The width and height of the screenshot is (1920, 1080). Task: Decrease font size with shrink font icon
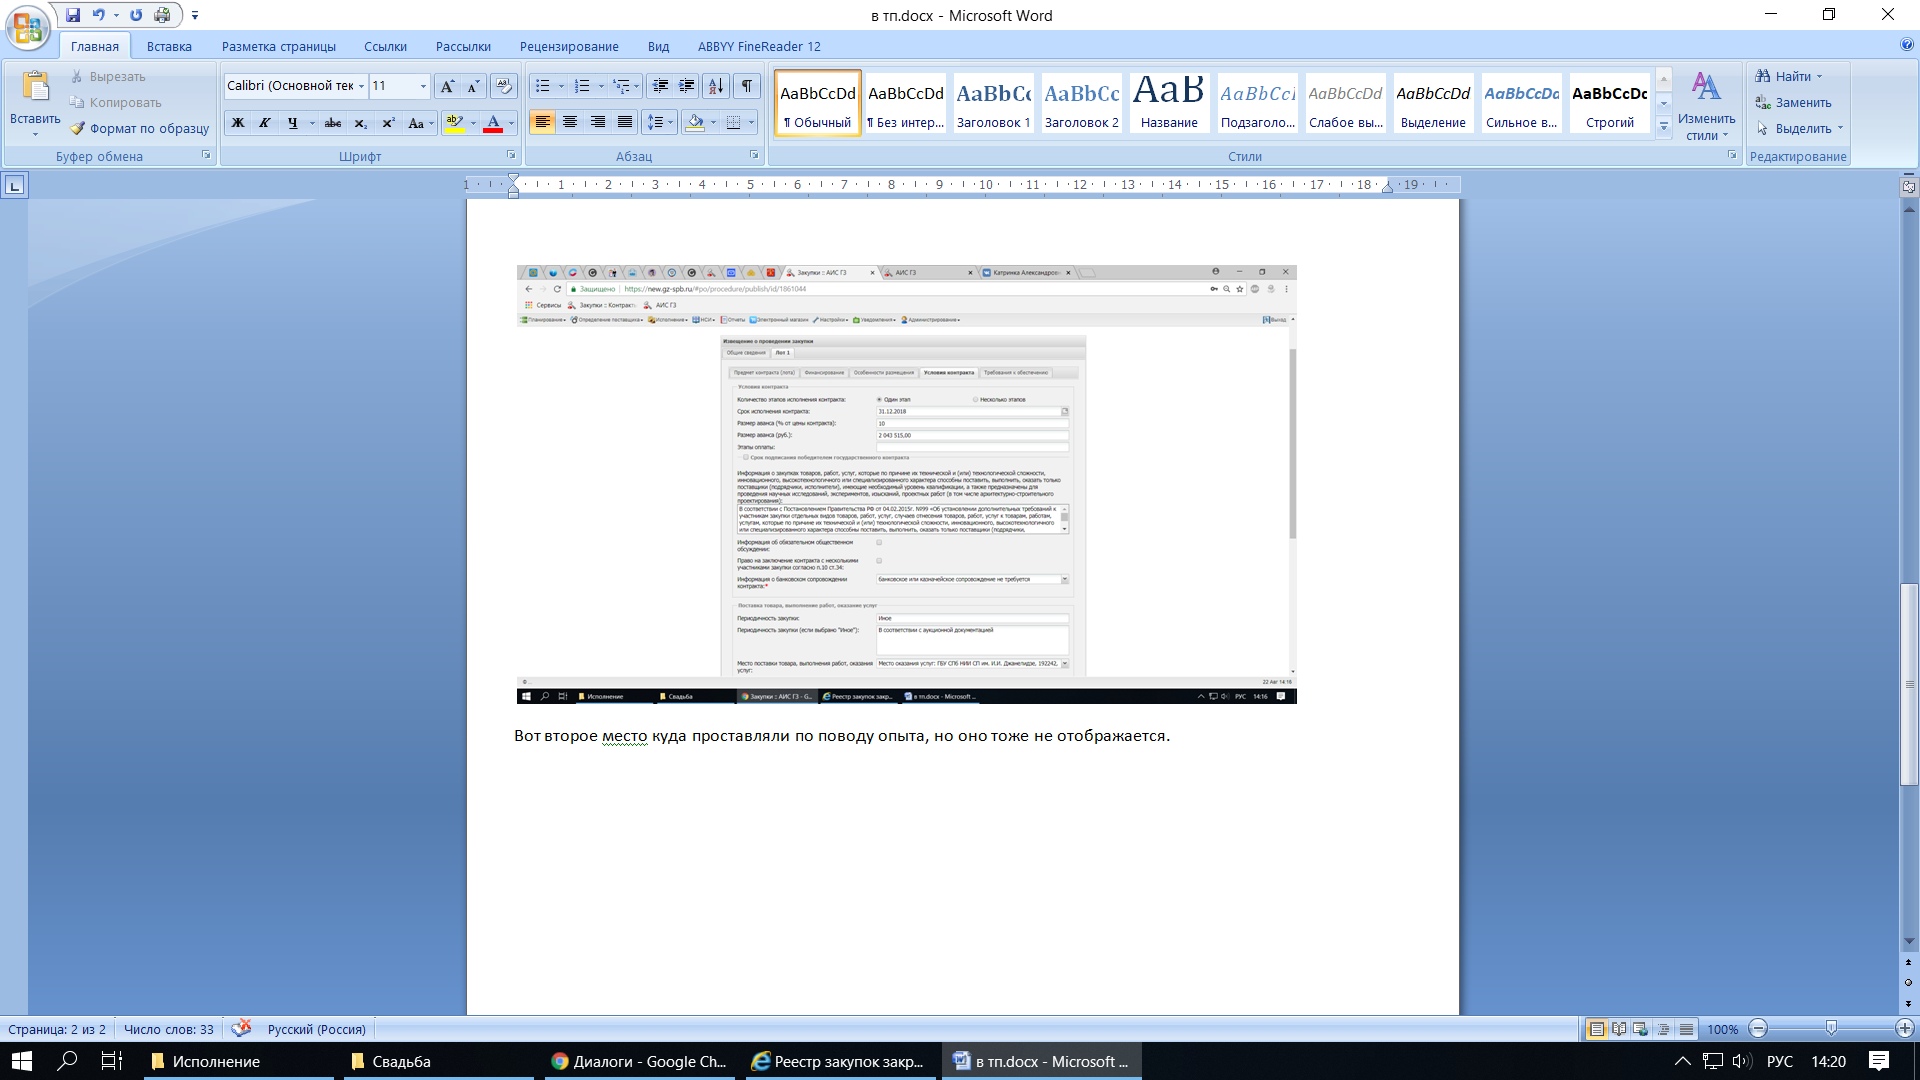coord(473,86)
